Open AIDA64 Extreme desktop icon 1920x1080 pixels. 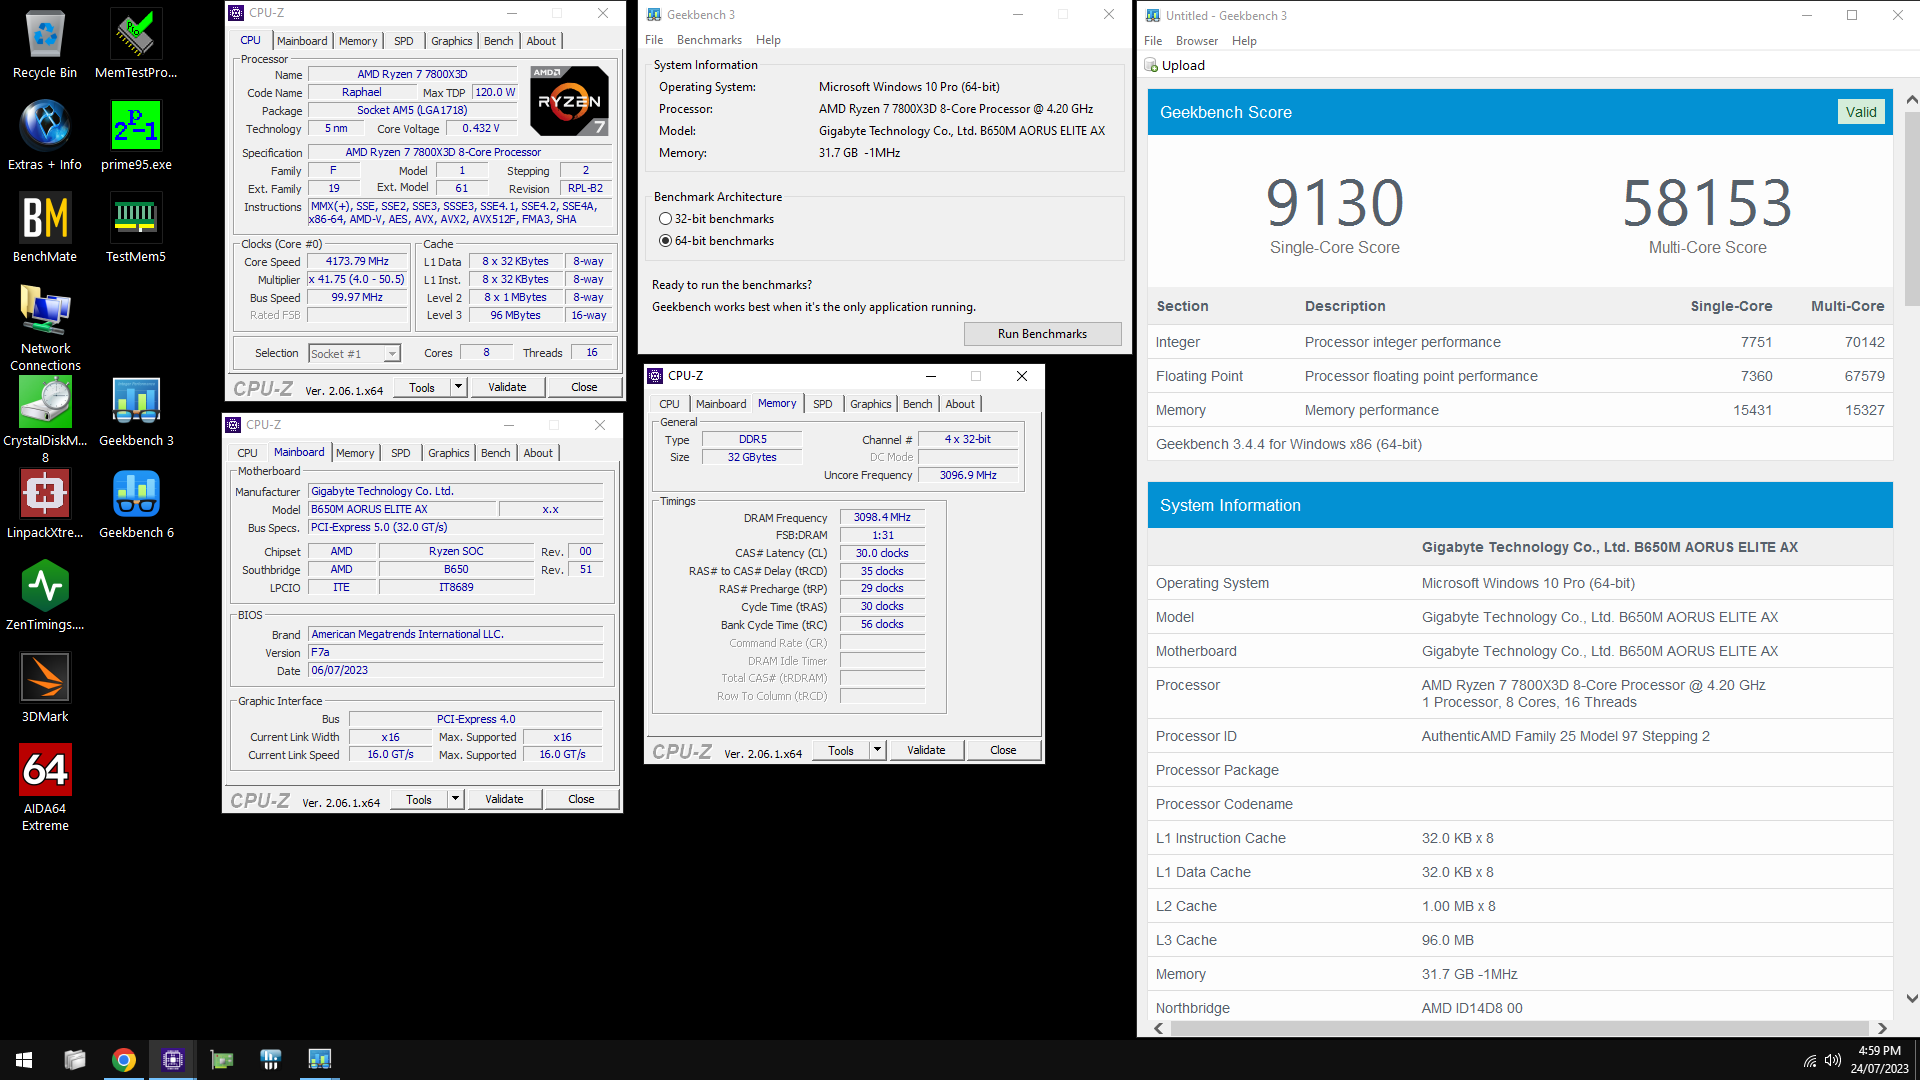pyautogui.click(x=45, y=789)
